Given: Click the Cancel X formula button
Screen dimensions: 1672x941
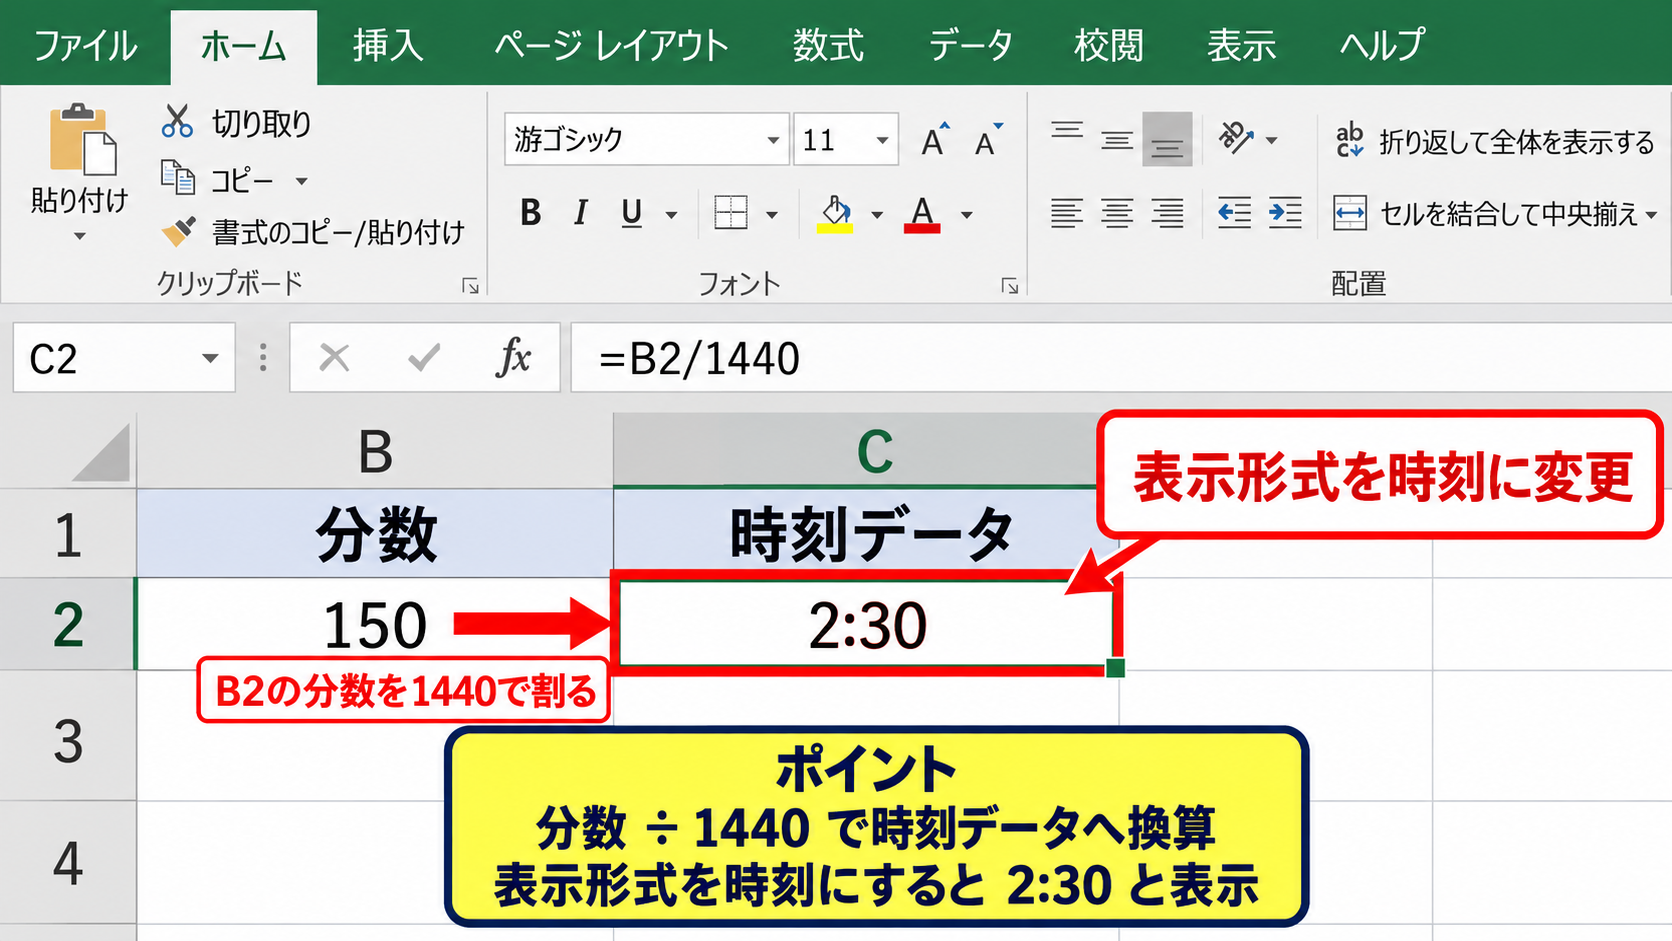Looking at the screenshot, I should point(334,357).
